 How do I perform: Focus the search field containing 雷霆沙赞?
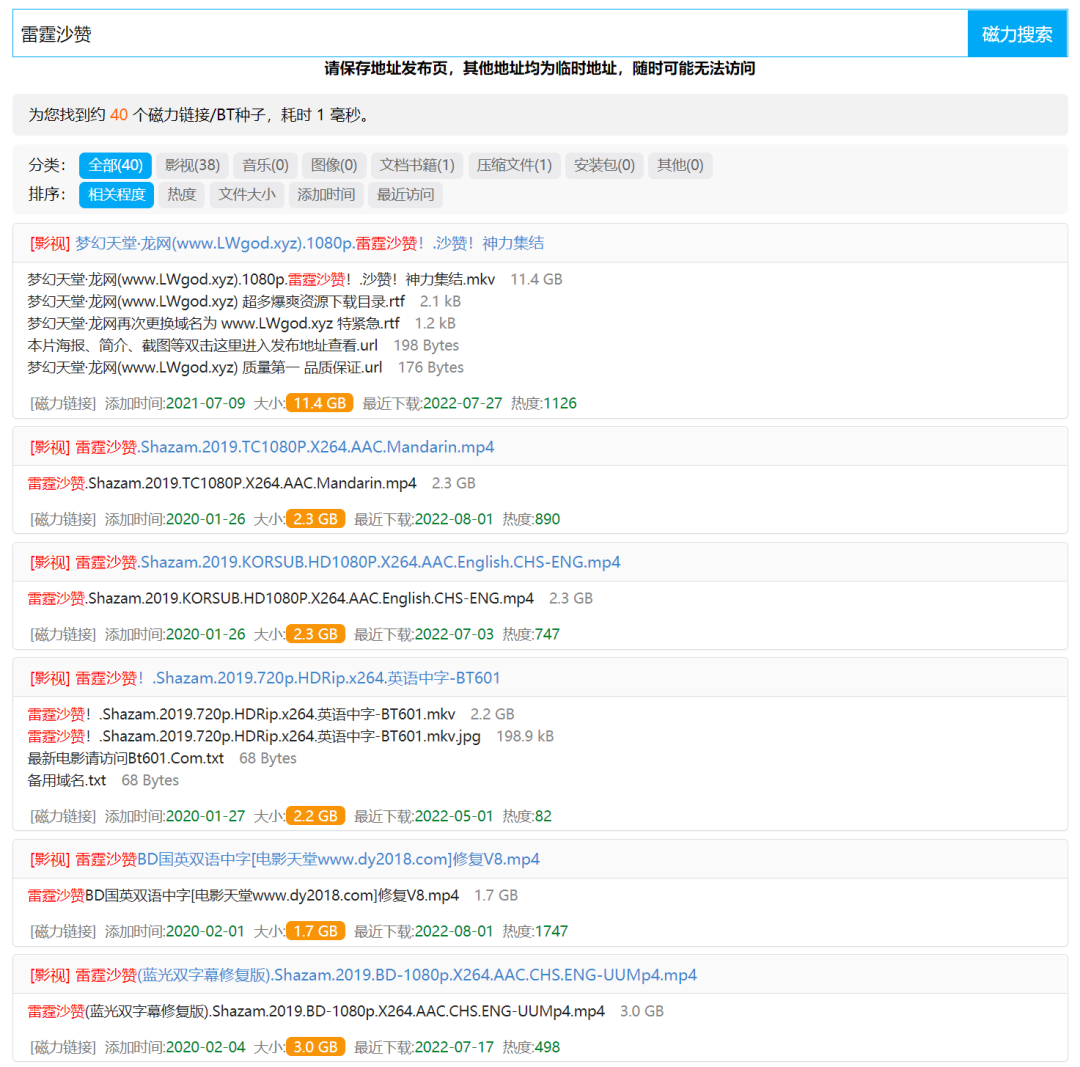490,34
